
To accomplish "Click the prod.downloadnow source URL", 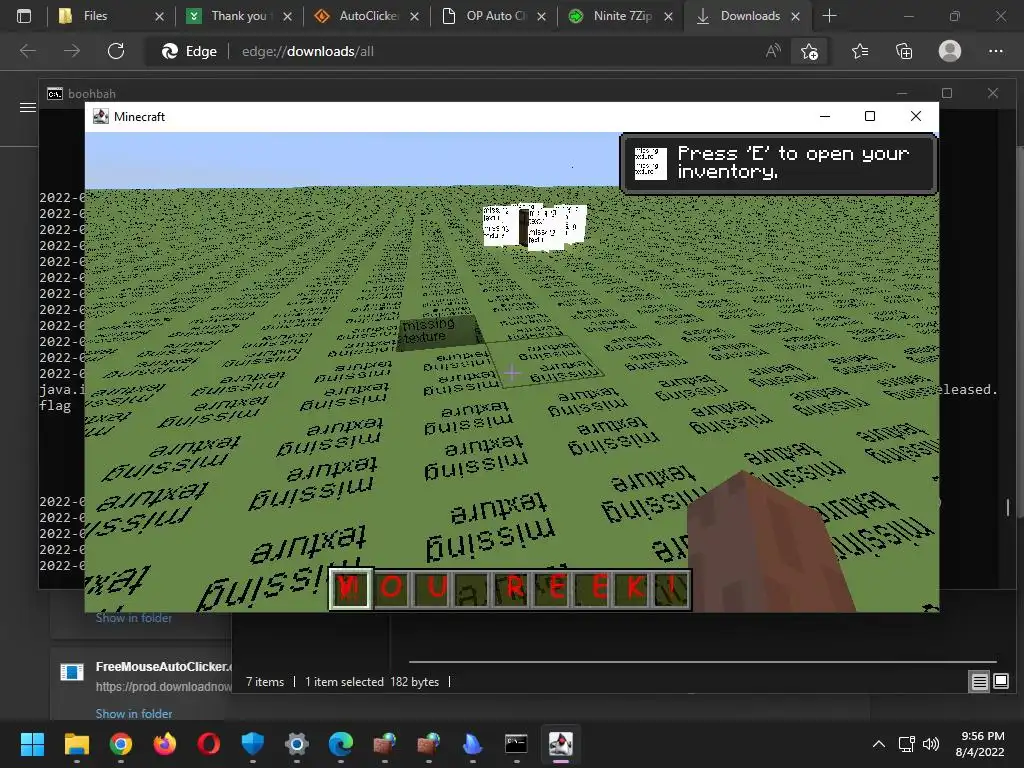I will 163,687.
